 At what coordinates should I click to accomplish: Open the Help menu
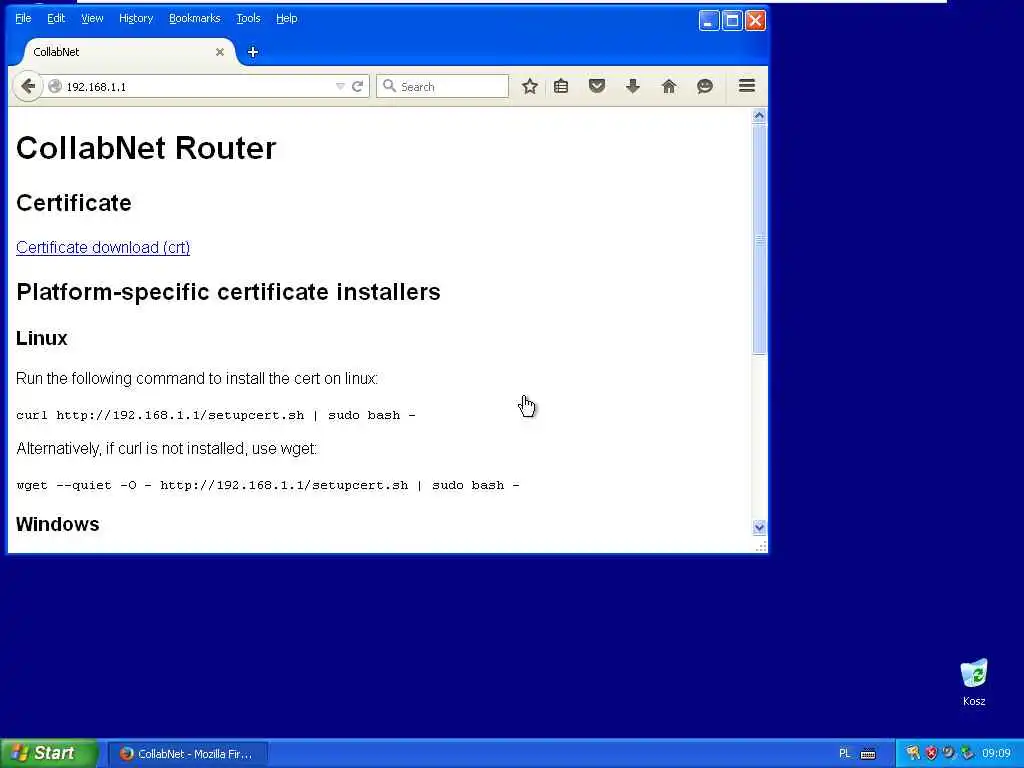(287, 18)
